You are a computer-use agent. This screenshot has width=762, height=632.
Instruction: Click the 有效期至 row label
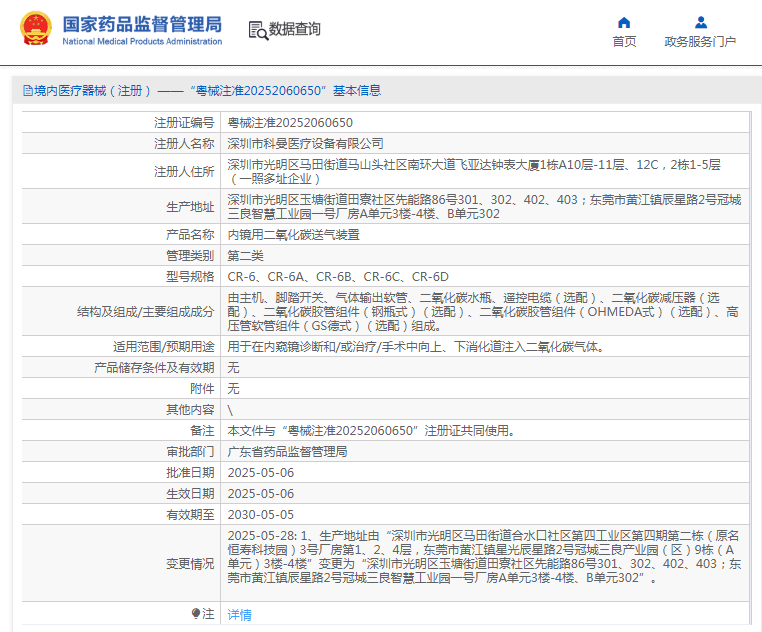(190, 514)
